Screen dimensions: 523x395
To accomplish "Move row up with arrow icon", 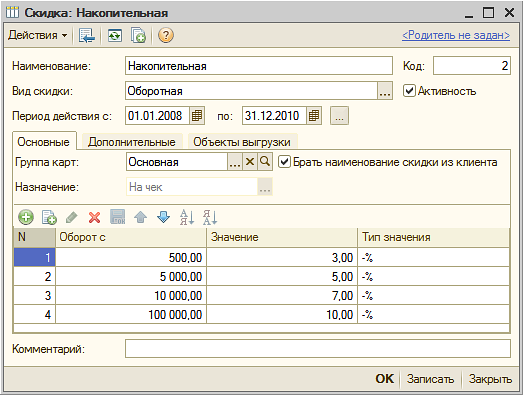I will 140,217.
